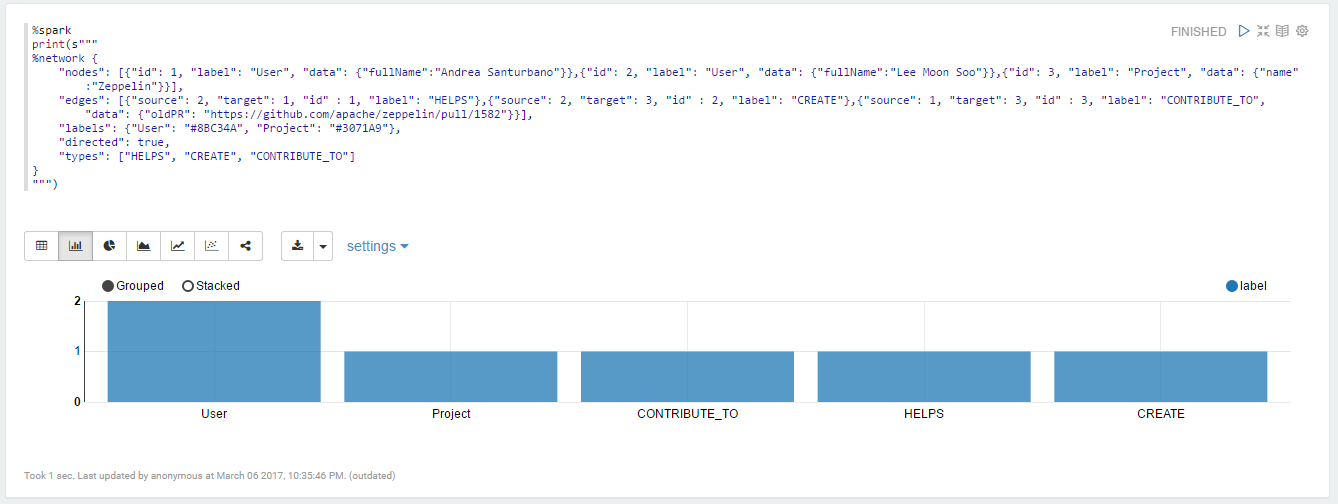Viewport: 1338px width, 504px height.
Task: Open the network graph visualization
Action: [246, 246]
